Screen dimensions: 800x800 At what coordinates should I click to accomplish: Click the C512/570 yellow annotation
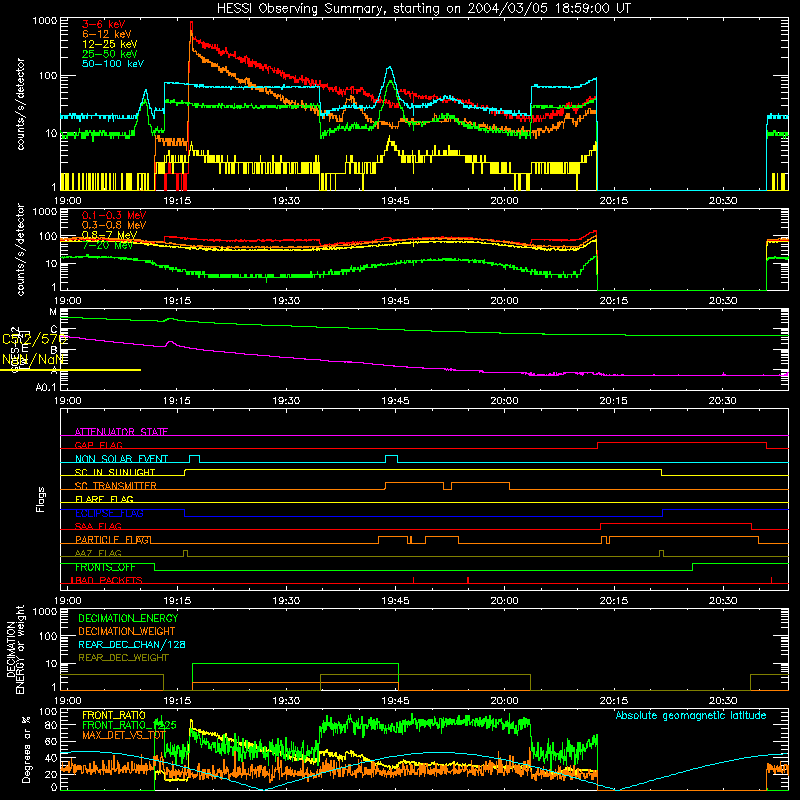34,340
